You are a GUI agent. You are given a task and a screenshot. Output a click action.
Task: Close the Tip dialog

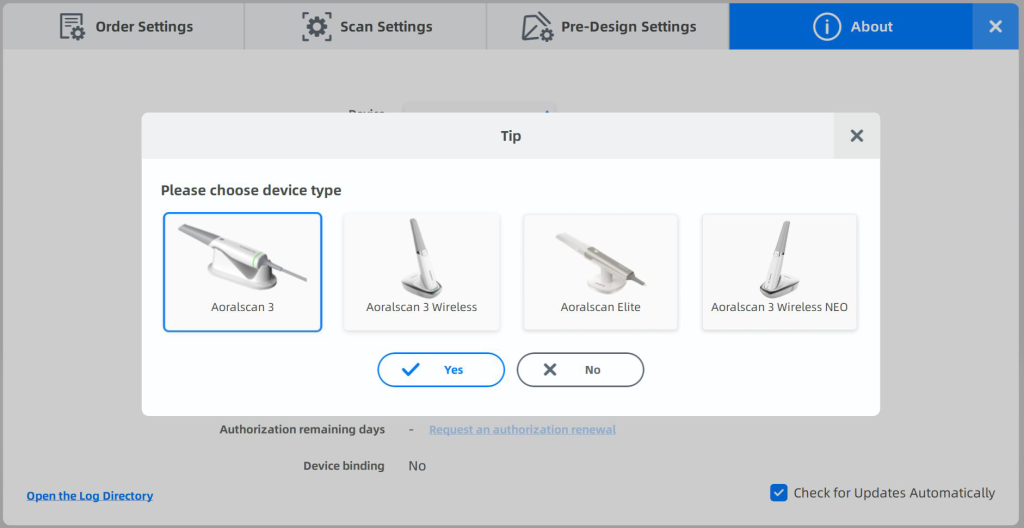click(x=857, y=136)
